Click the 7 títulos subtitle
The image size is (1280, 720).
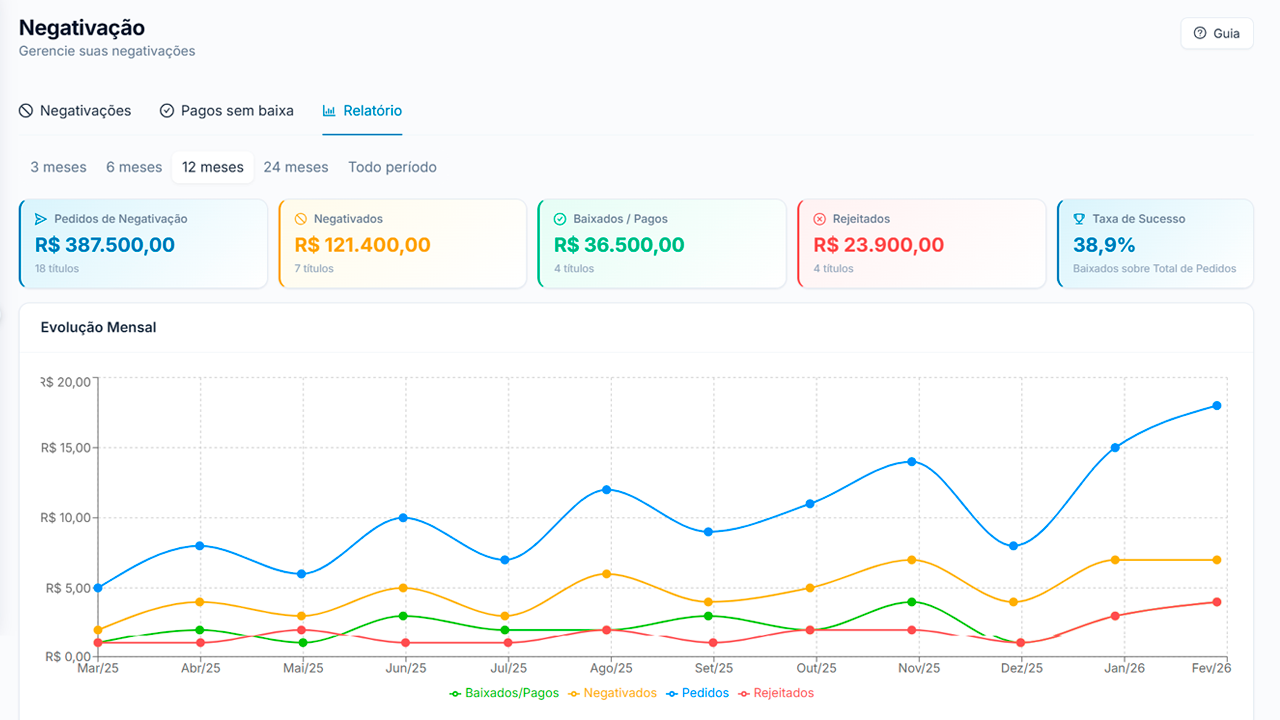[314, 269]
